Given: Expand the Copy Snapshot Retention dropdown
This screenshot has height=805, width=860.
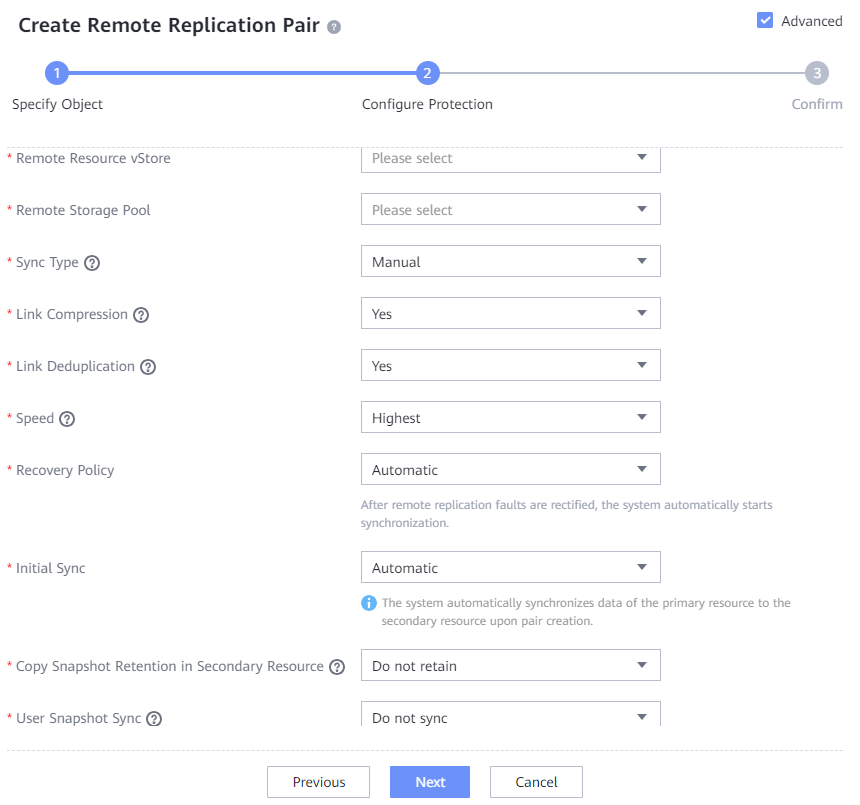Looking at the screenshot, I should [x=510, y=666].
